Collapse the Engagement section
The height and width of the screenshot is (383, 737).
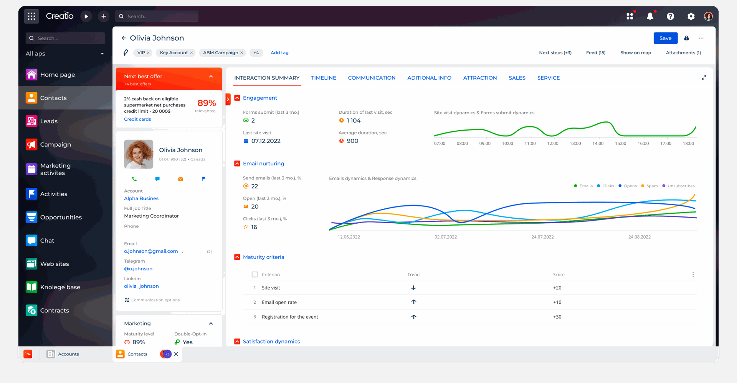(x=237, y=98)
